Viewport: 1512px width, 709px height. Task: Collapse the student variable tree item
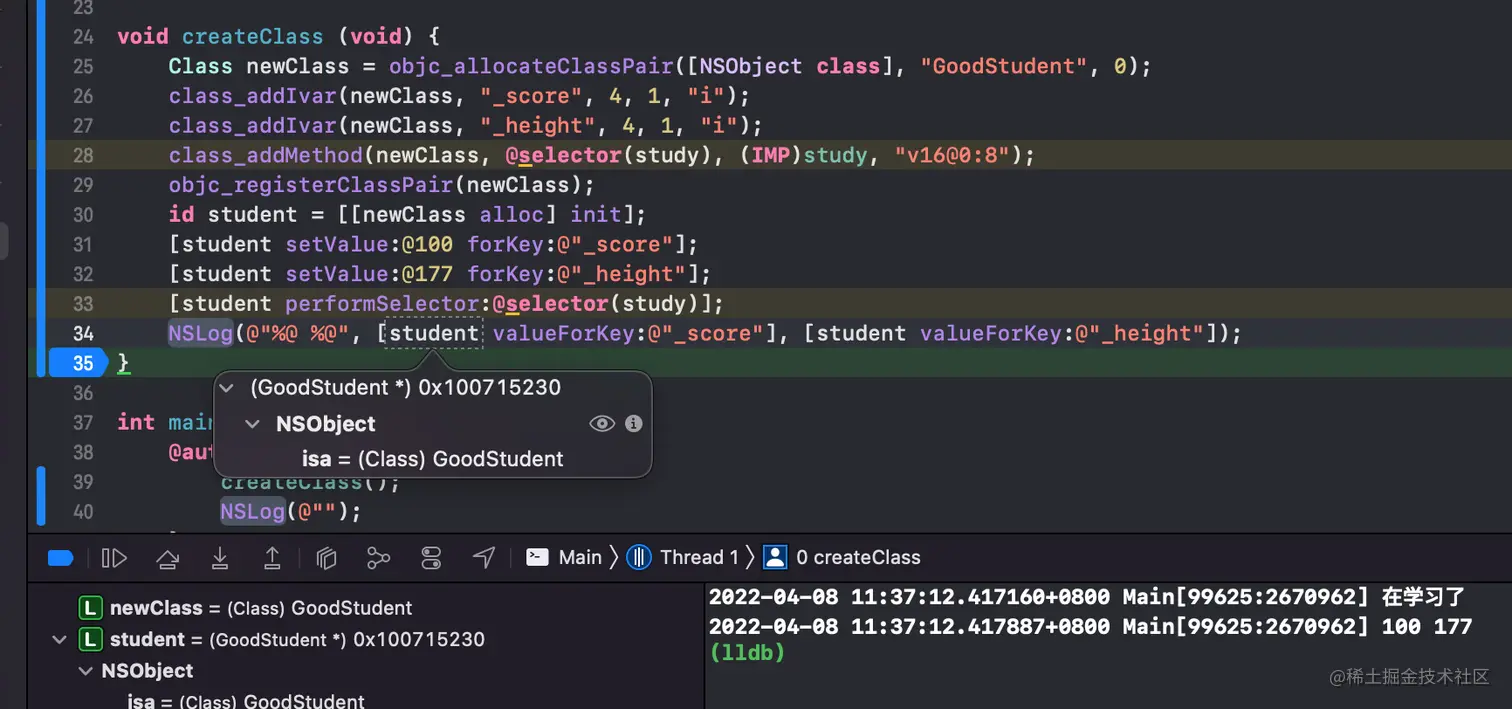coord(59,639)
